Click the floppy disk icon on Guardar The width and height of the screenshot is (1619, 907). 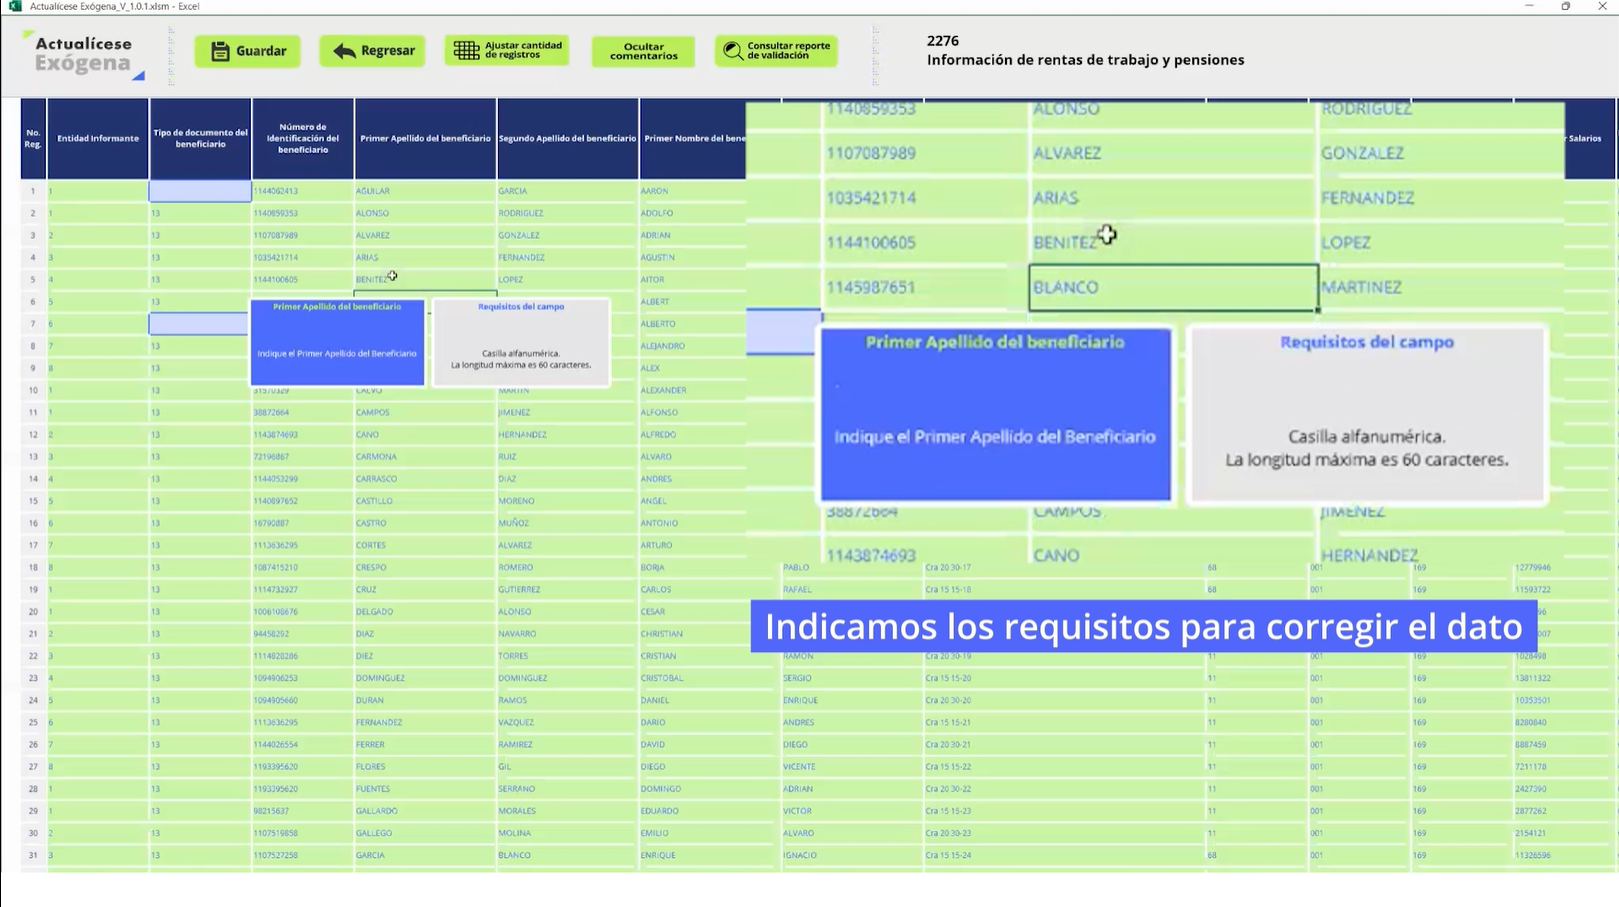click(220, 51)
